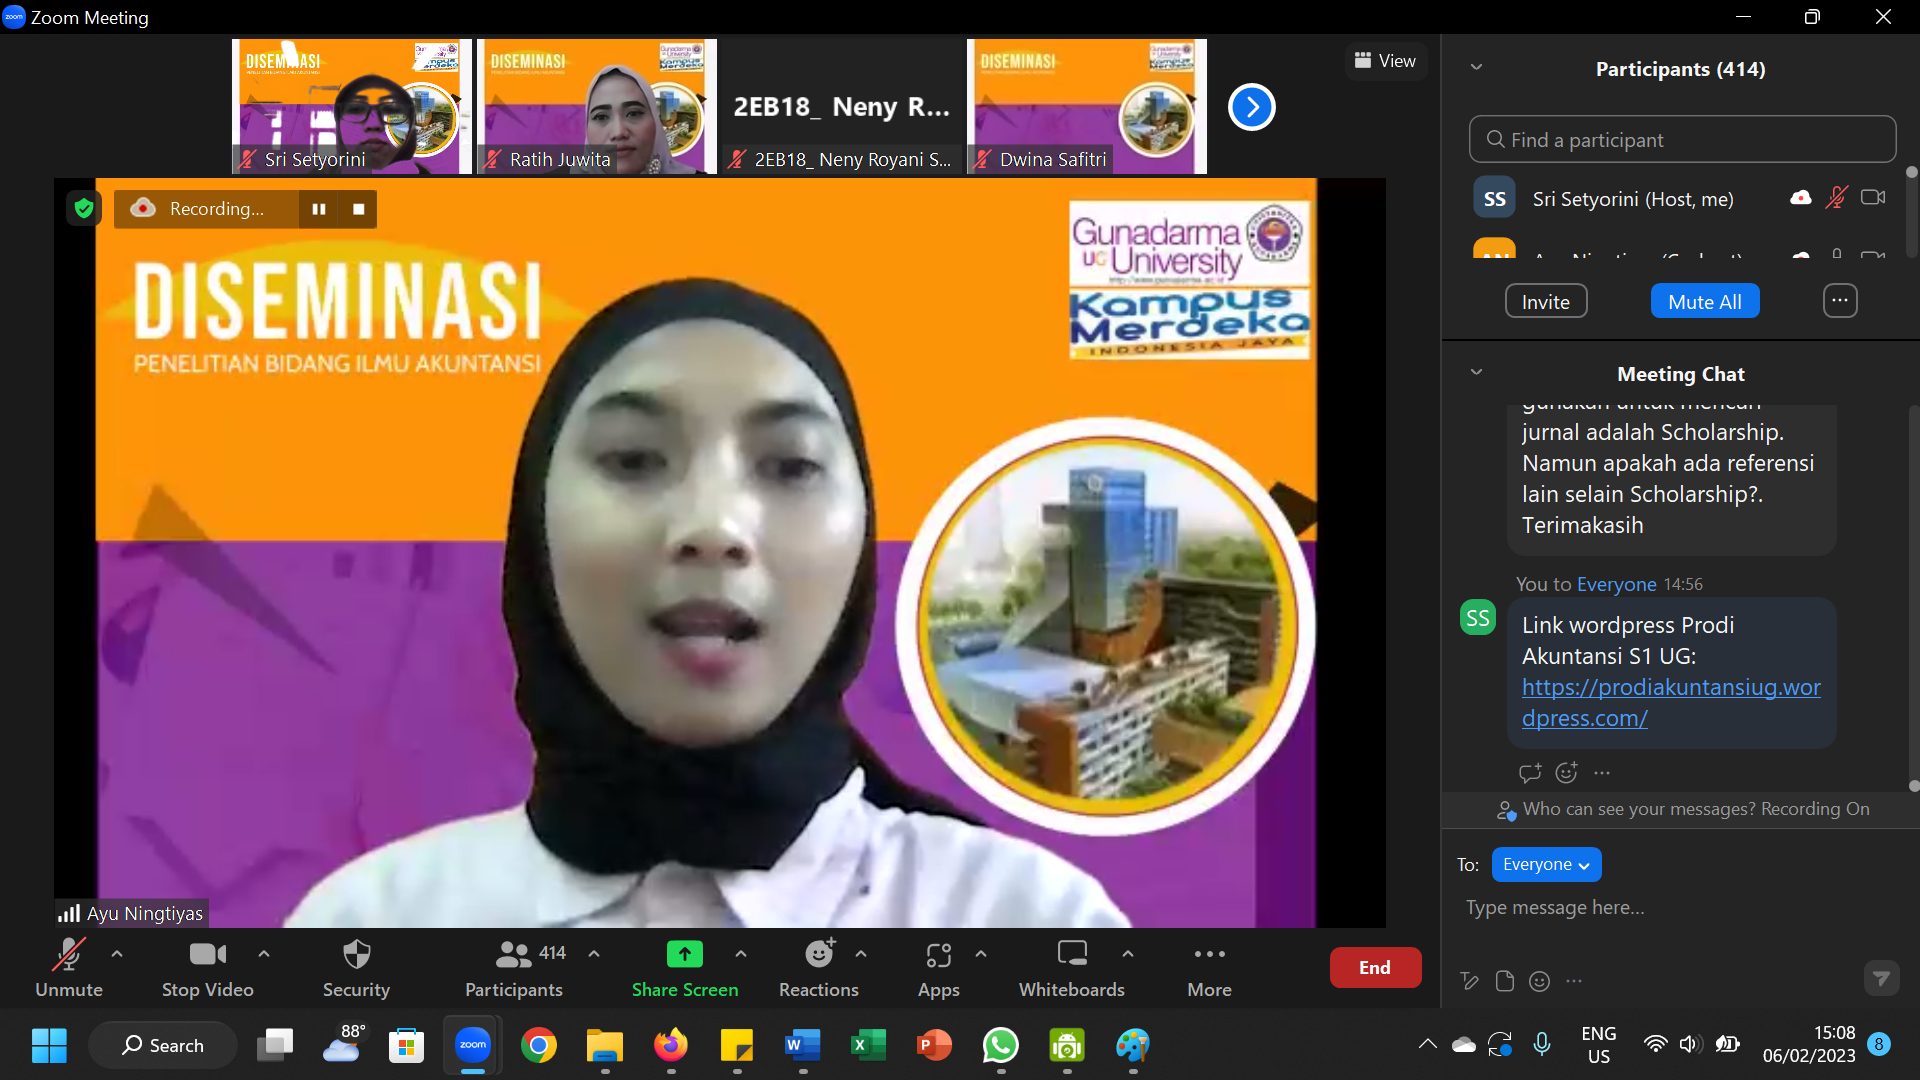Click 'Sri Setyorini (Host, me)' participant name
Screen dimensions: 1920x1080
1633,199
